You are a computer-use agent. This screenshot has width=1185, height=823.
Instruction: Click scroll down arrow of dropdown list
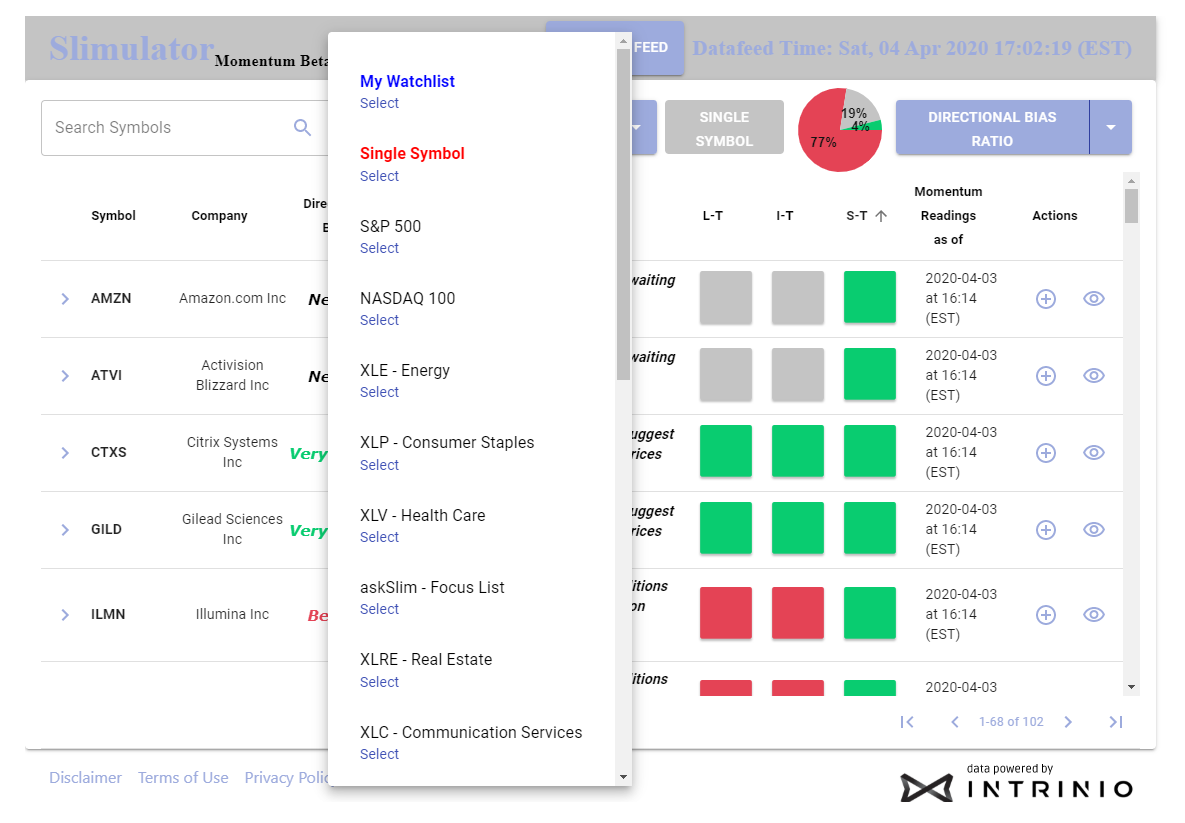click(623, 777)
